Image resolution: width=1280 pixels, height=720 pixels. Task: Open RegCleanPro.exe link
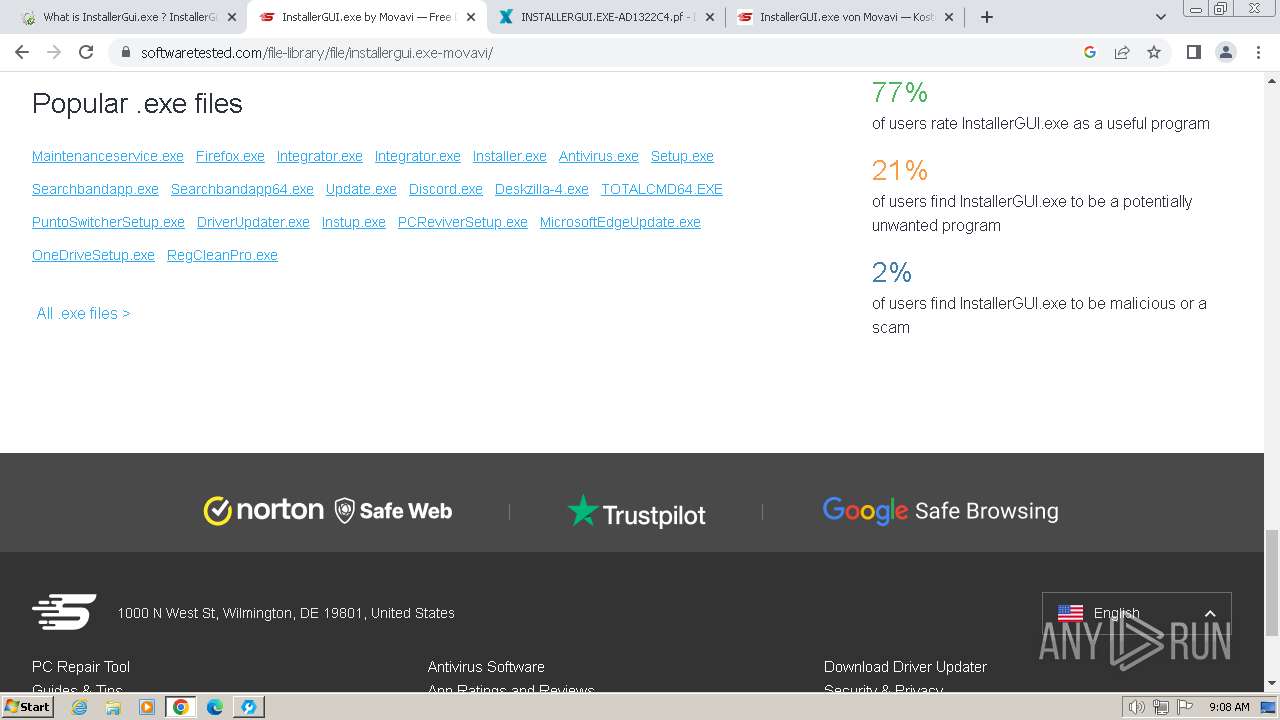tap(222, 255)
